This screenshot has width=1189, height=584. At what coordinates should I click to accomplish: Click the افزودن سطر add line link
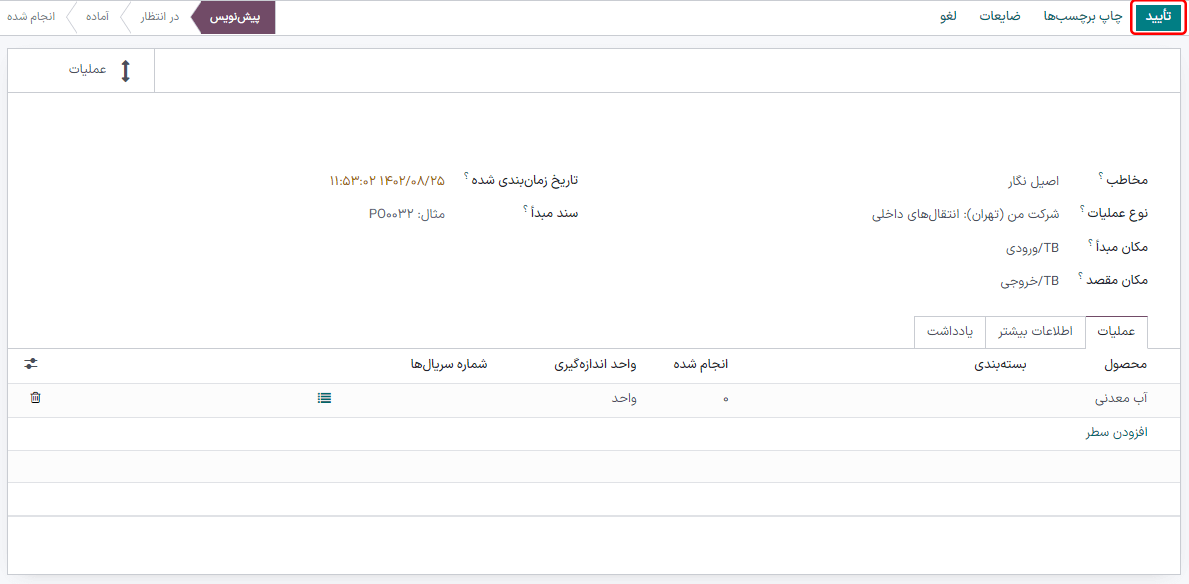coord(1118,432)
